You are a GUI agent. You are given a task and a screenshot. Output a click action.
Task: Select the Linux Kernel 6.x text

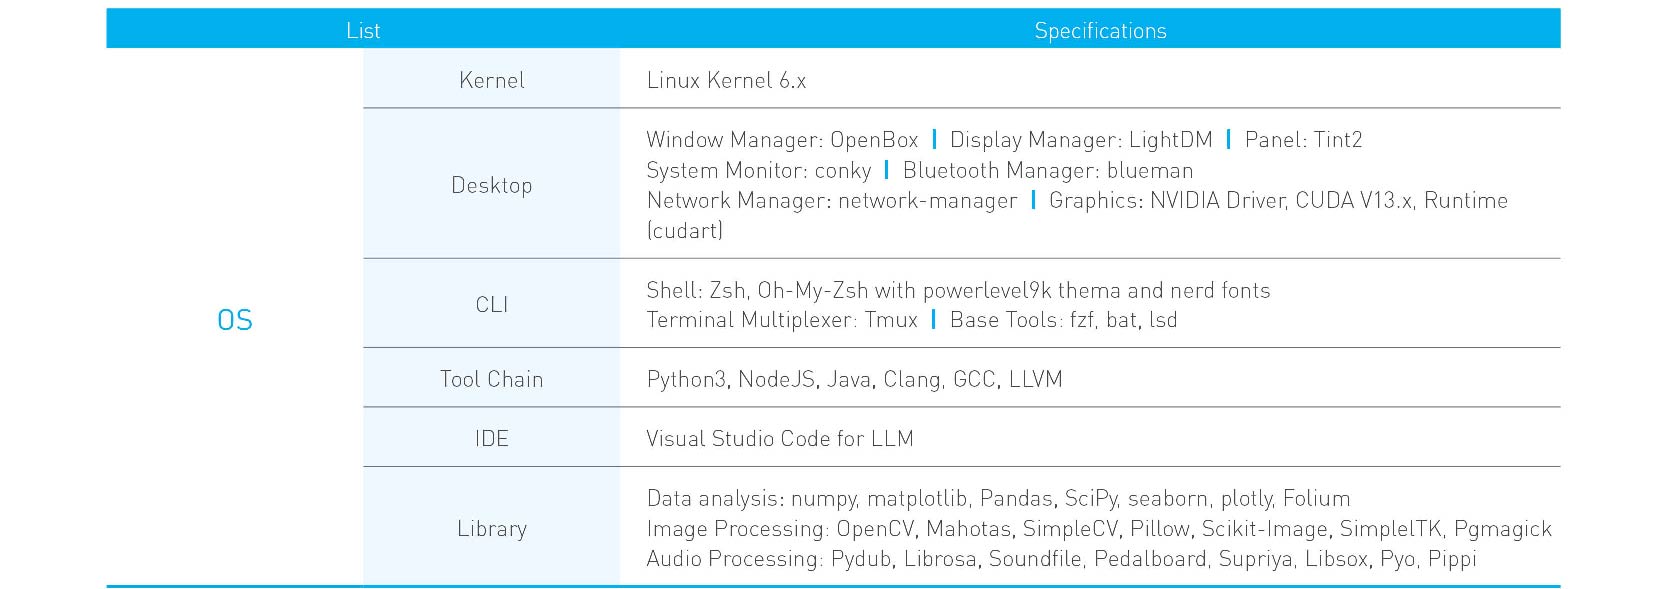click(x=726, y=80)
